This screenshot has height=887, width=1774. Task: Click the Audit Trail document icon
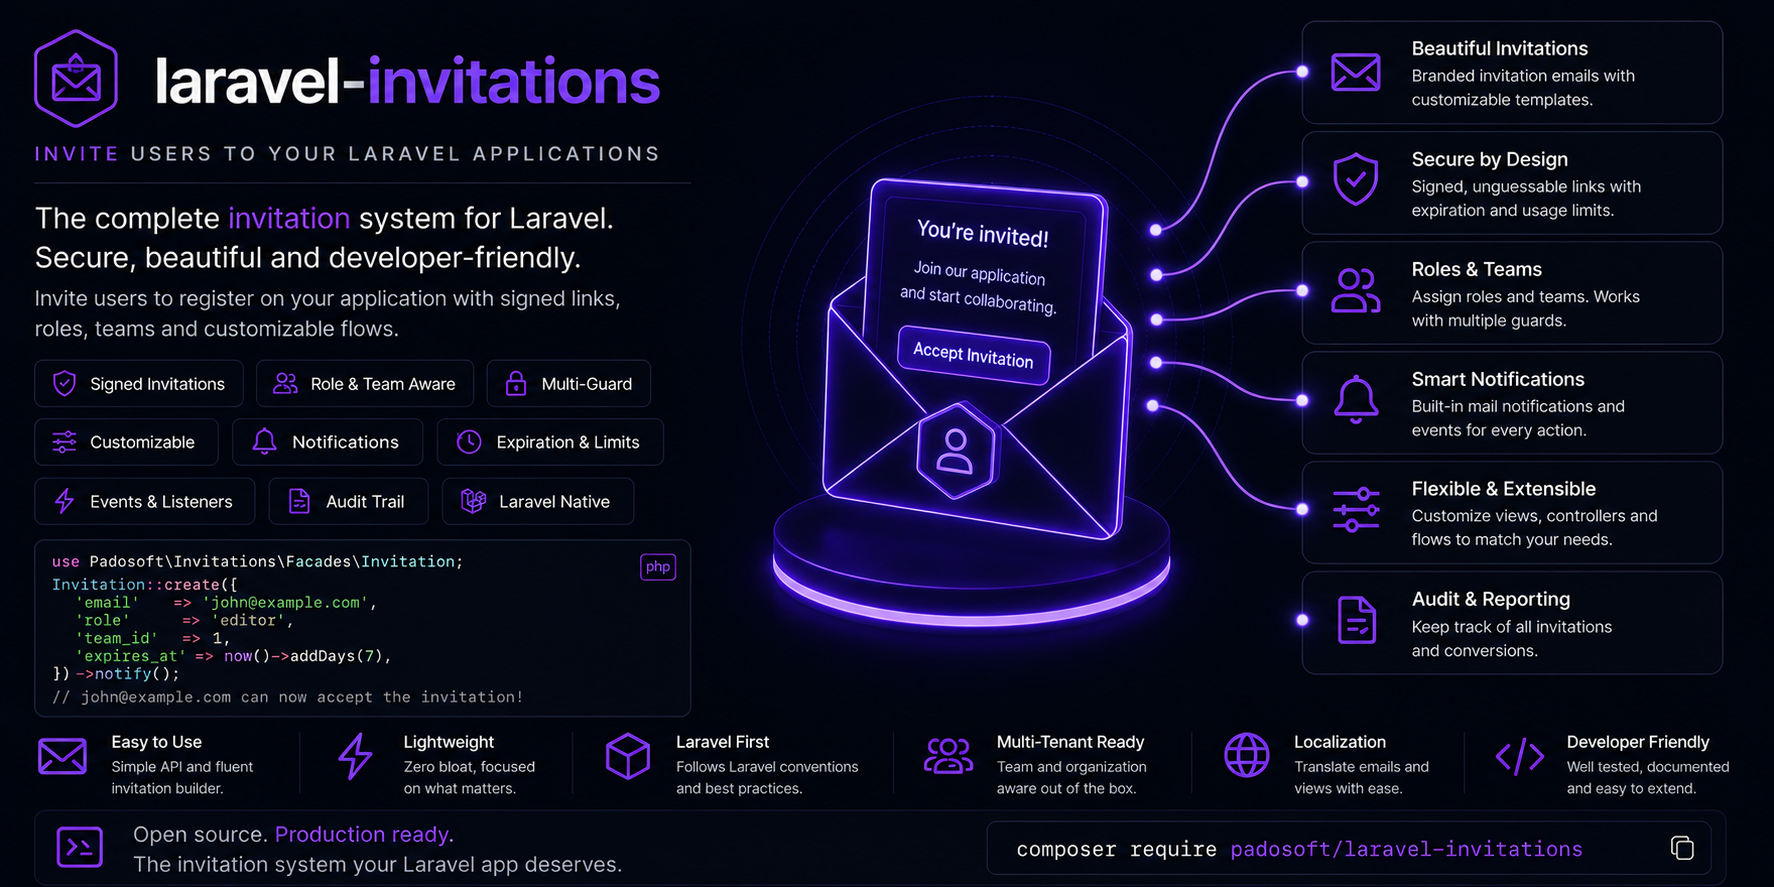pos(299,501)
